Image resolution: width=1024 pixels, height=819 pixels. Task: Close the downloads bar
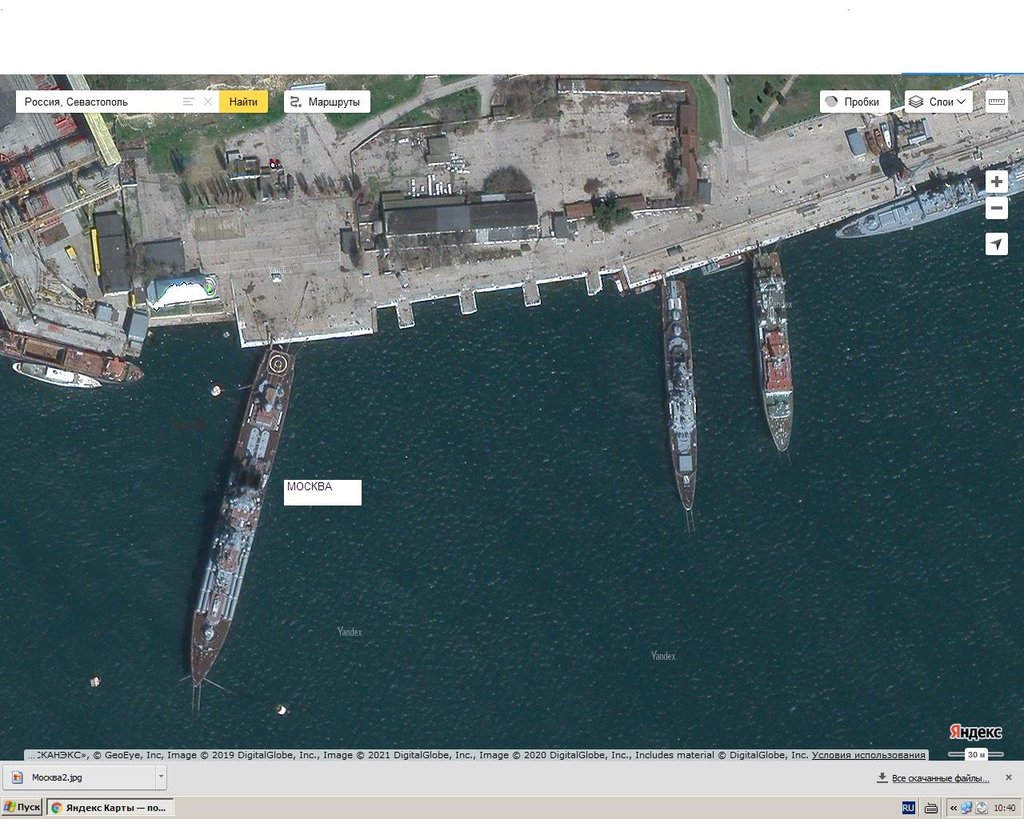coord(1009,777)
